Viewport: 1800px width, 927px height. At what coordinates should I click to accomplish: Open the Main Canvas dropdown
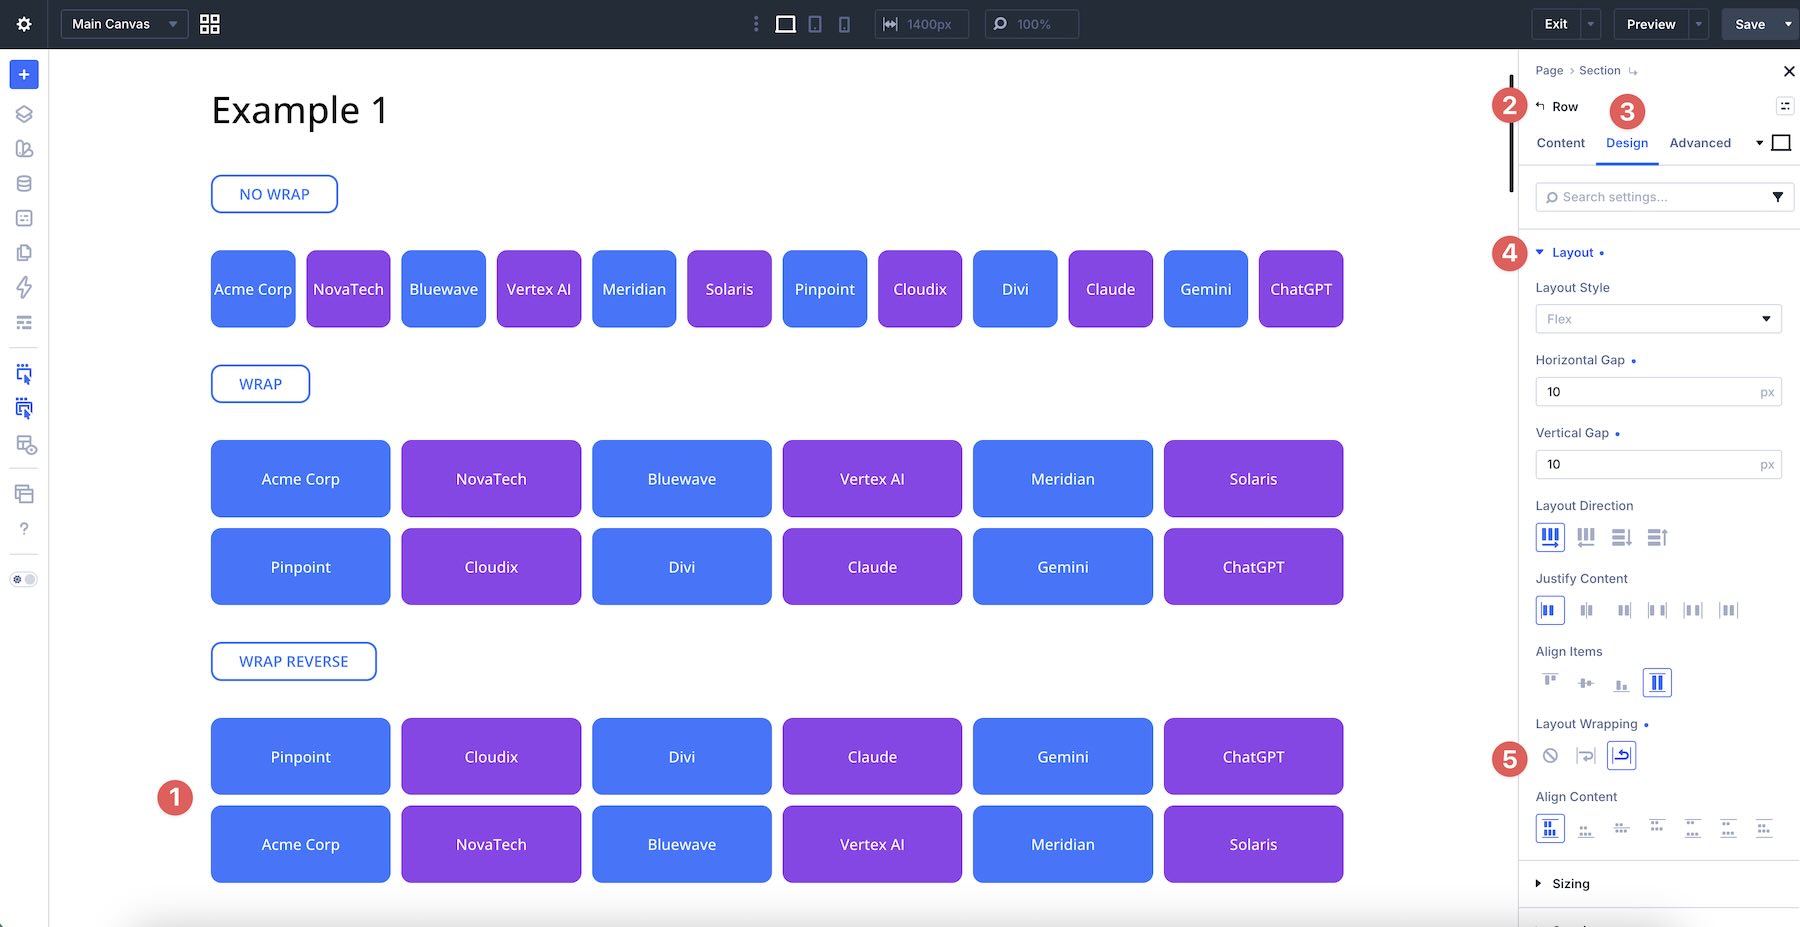click(x=124, y=24)
